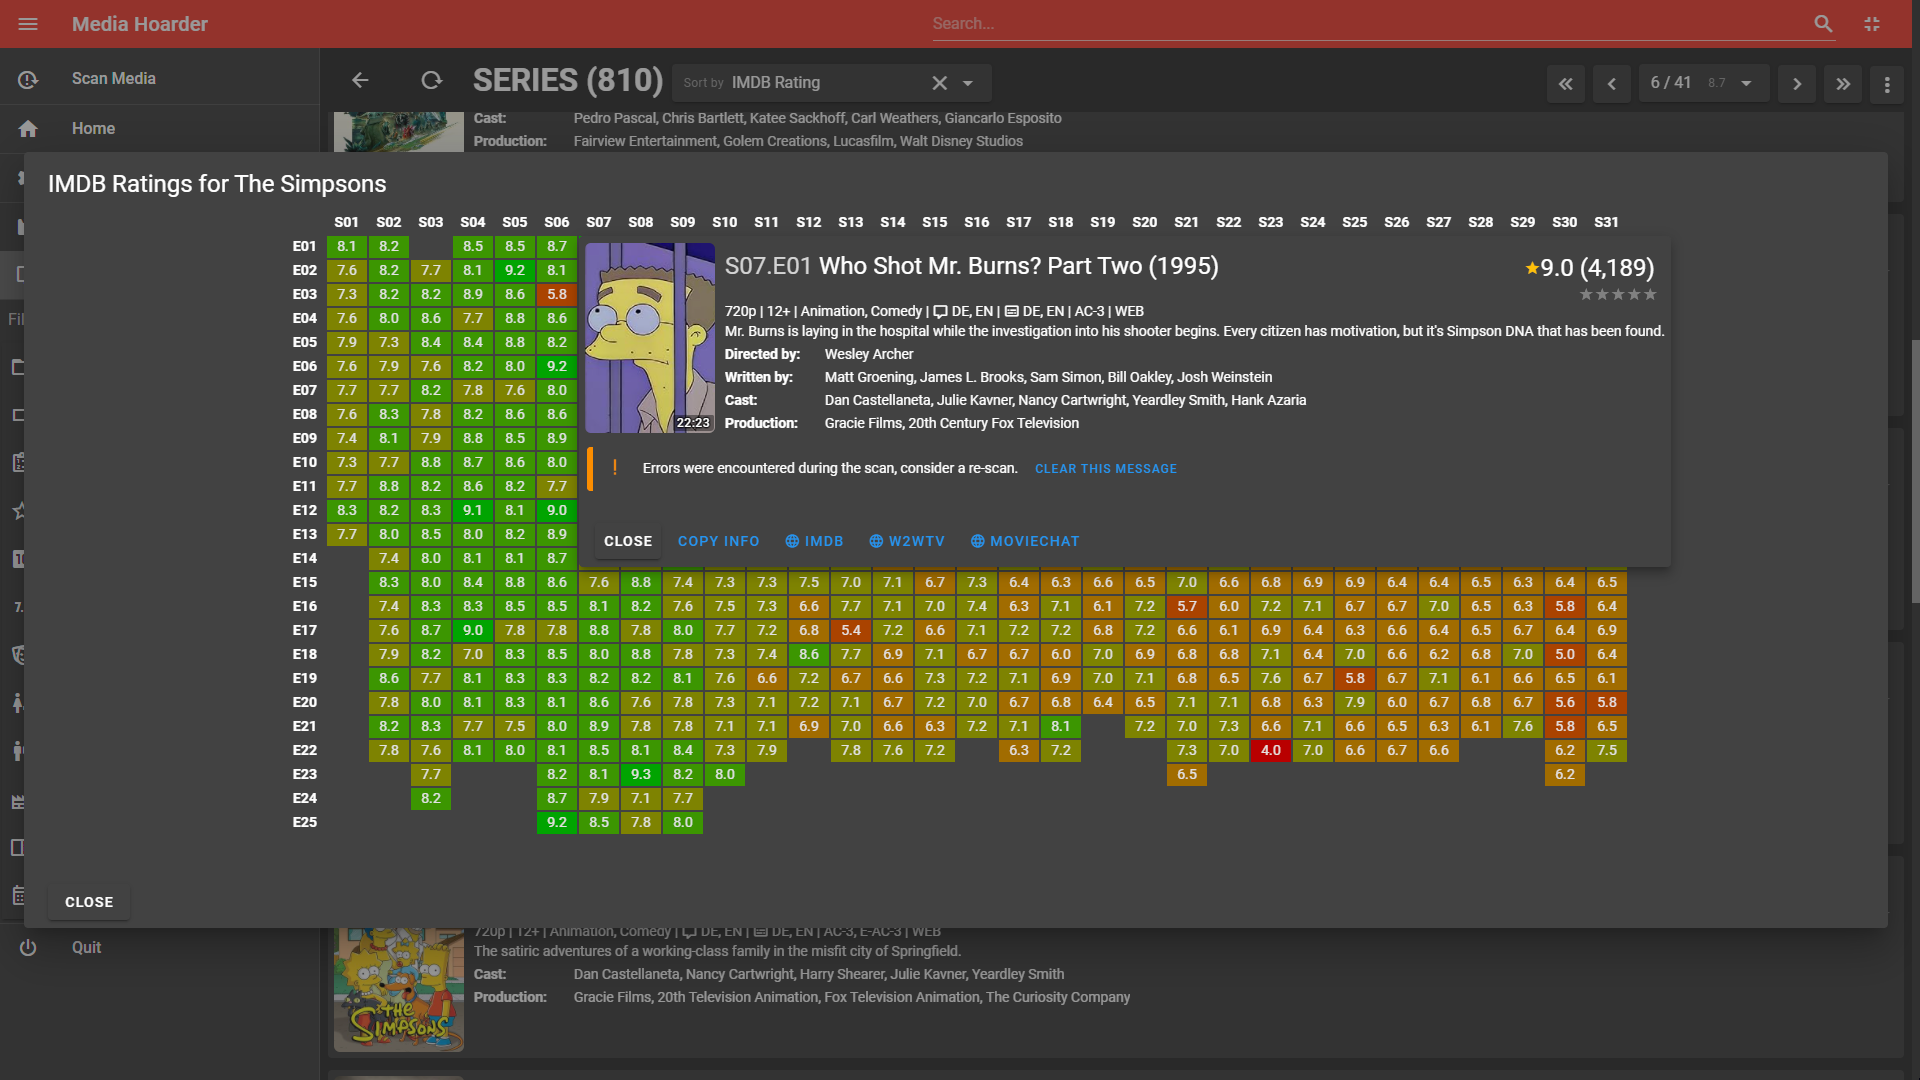Clear the IMDB Rating sort selection
This screenshot has width=1920, height=1080.
coord(939,83)
